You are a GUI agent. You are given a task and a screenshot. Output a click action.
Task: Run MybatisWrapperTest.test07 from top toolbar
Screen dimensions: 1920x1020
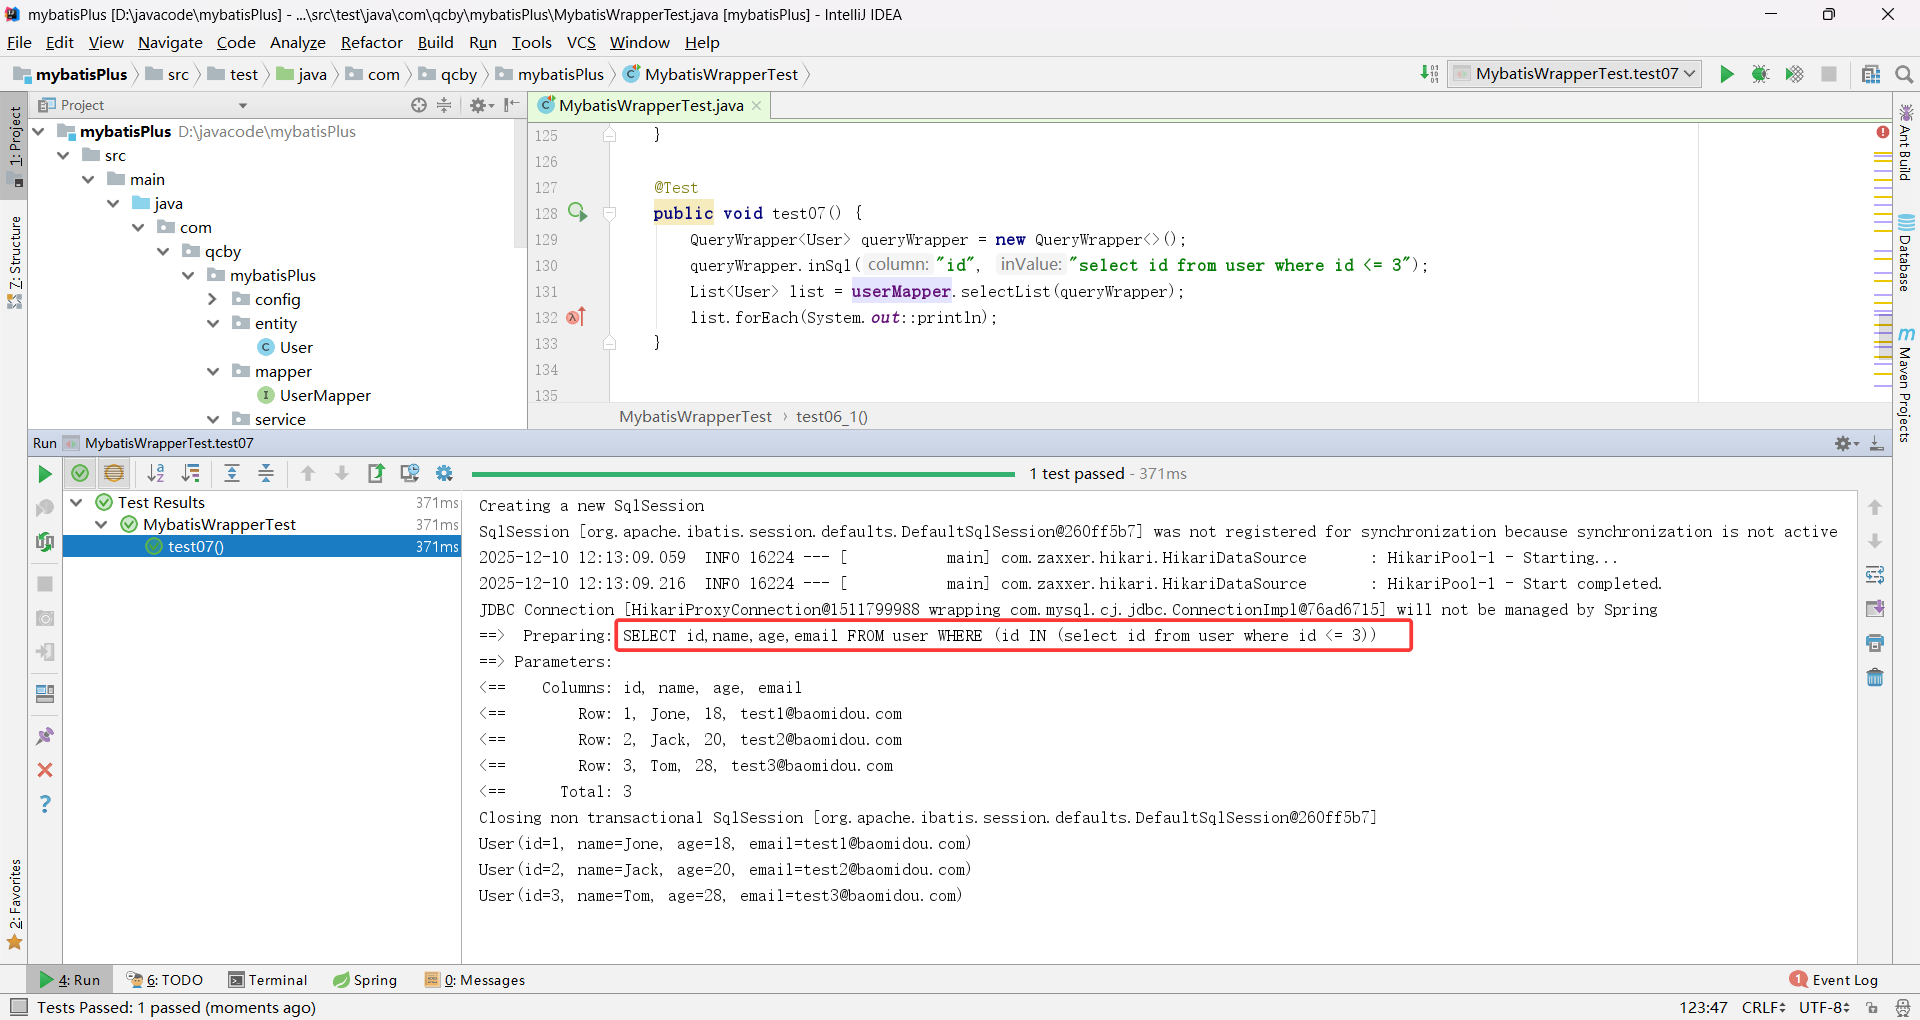(x=1727, y=74)
